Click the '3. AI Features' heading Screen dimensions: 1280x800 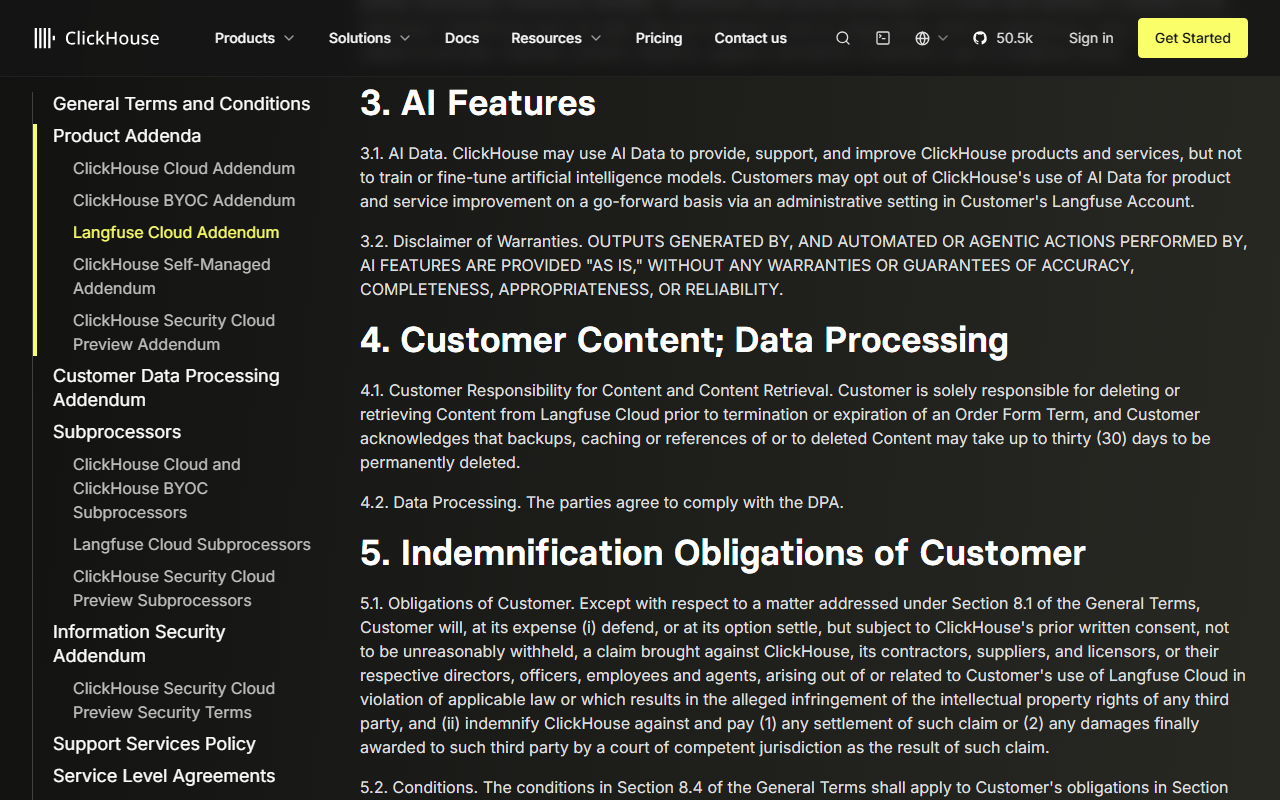click(478, 103)
